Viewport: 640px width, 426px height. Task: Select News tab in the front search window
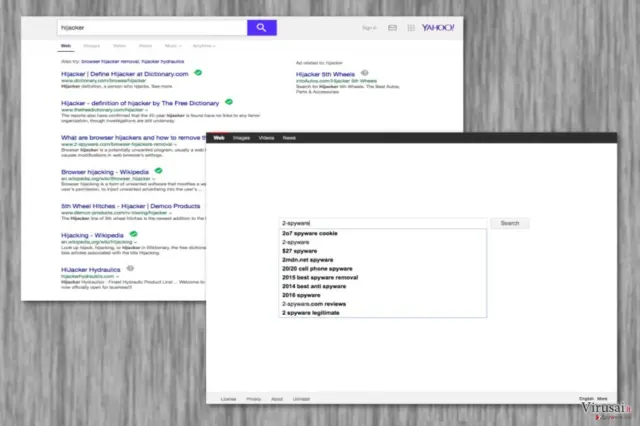pos(289,138)
